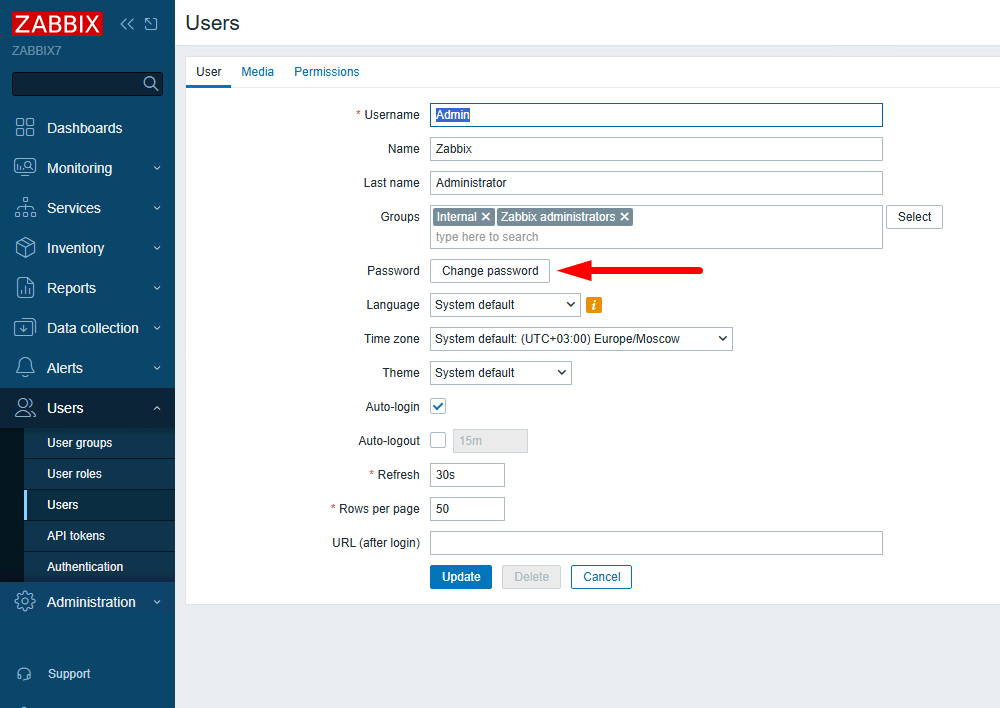Expand the Monitoring menu chevron

[157, 168]
